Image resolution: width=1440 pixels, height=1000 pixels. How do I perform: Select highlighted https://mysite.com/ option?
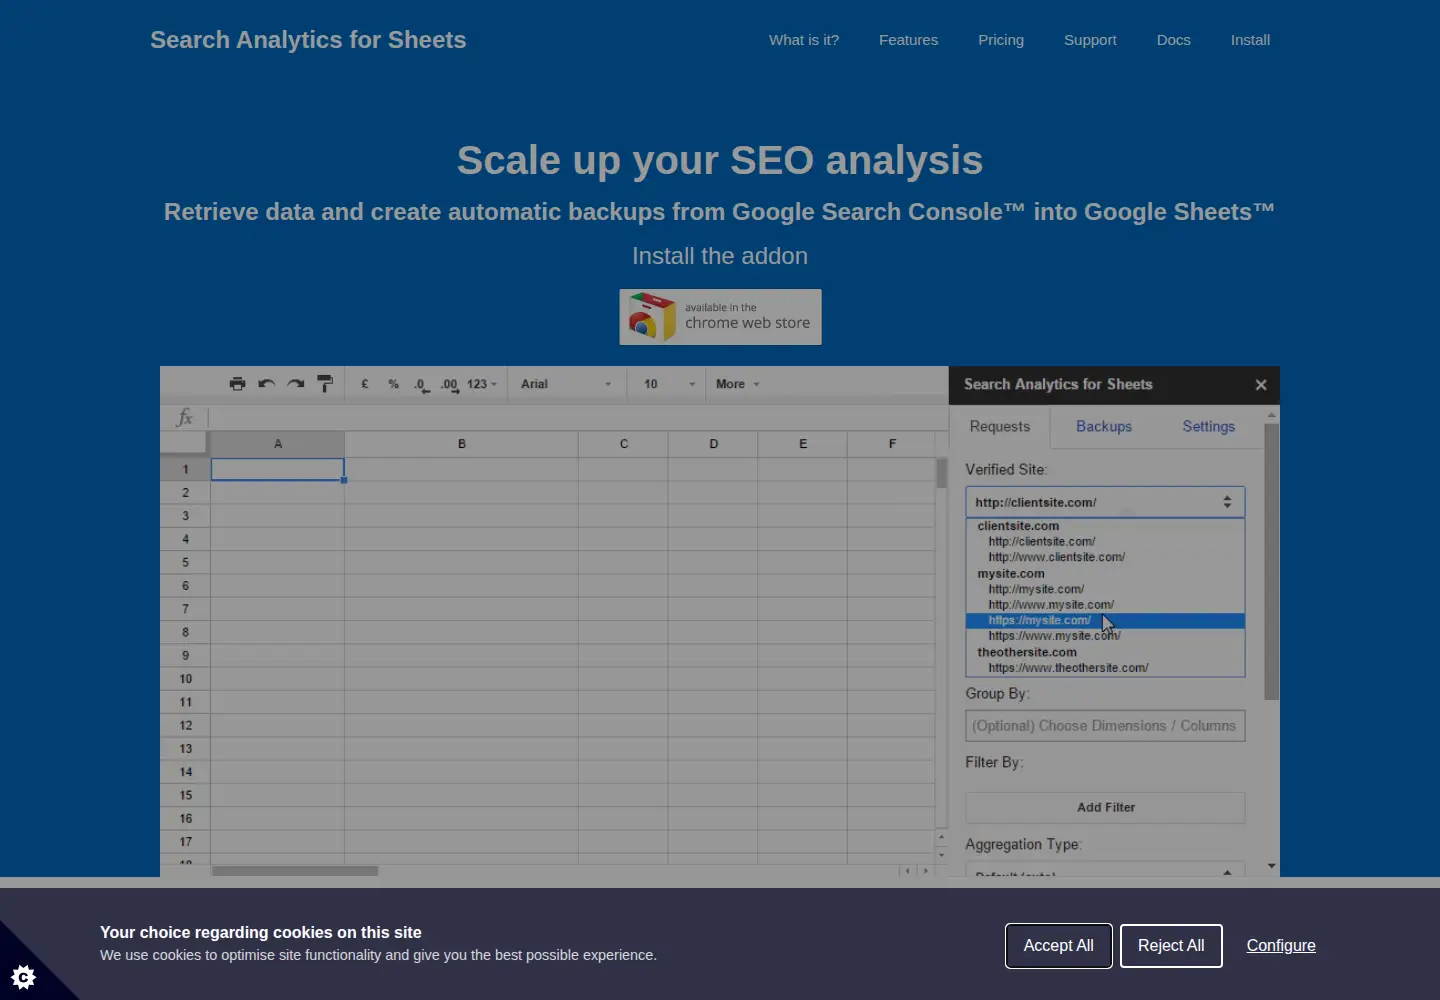(1105, 621)
